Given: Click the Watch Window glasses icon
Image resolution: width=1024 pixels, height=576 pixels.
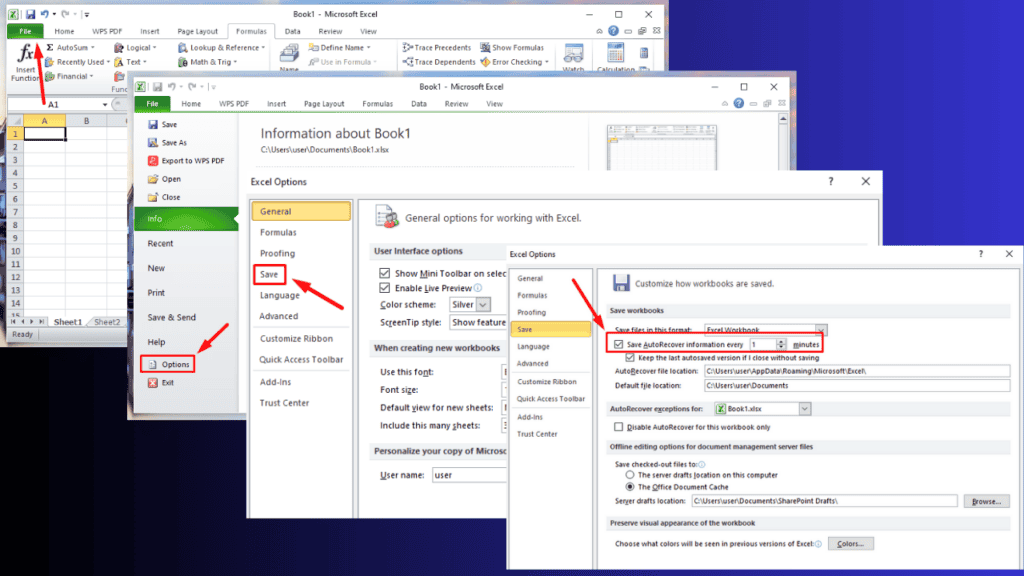Looking at the screenshot, I should click(574, 53).
